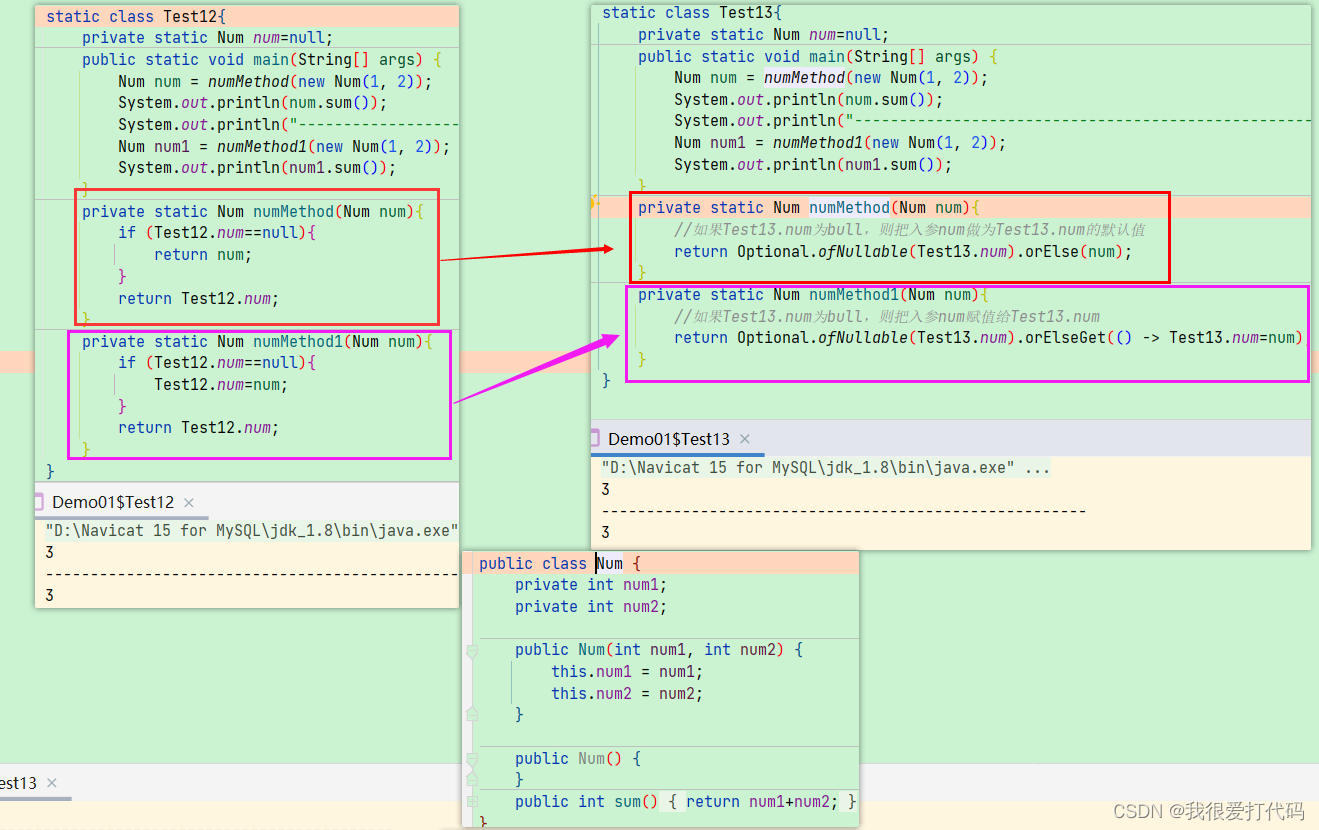Image resolution: width=1319 pixels, height=830 pixels.
Task: Click 'return num;' inside Test12 numMethod
Action: click(203, 255)
